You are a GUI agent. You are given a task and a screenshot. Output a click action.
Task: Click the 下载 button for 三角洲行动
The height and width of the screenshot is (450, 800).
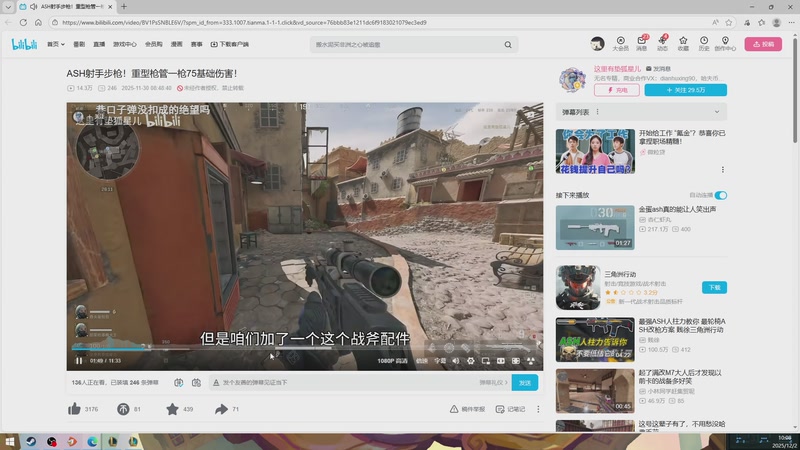click(x=714, y=288)
